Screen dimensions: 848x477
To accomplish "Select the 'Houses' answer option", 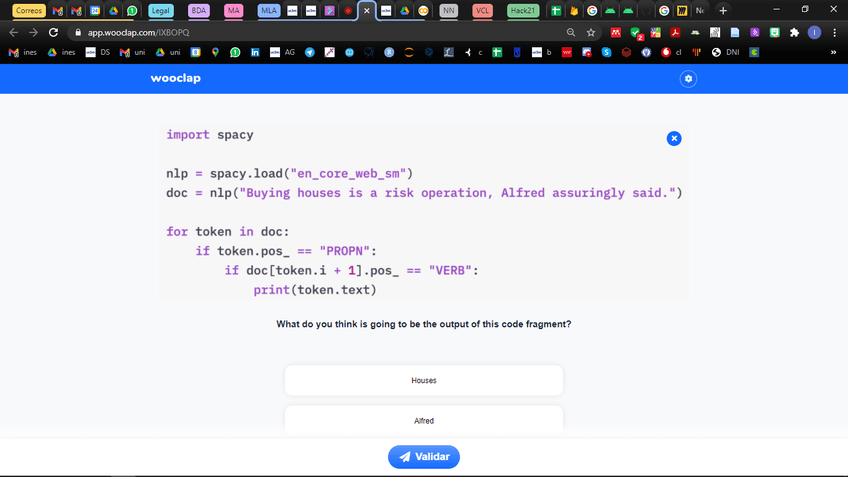I will (x=424, y=381).
